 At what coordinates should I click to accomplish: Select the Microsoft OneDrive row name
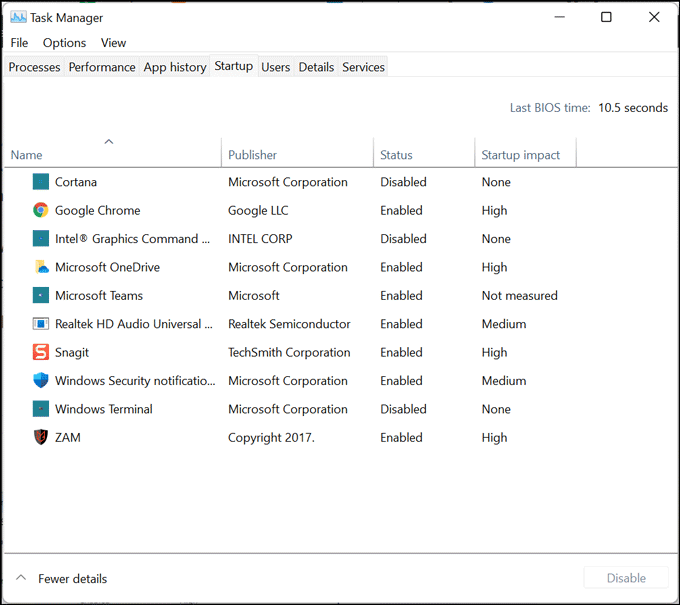point(107,267)
